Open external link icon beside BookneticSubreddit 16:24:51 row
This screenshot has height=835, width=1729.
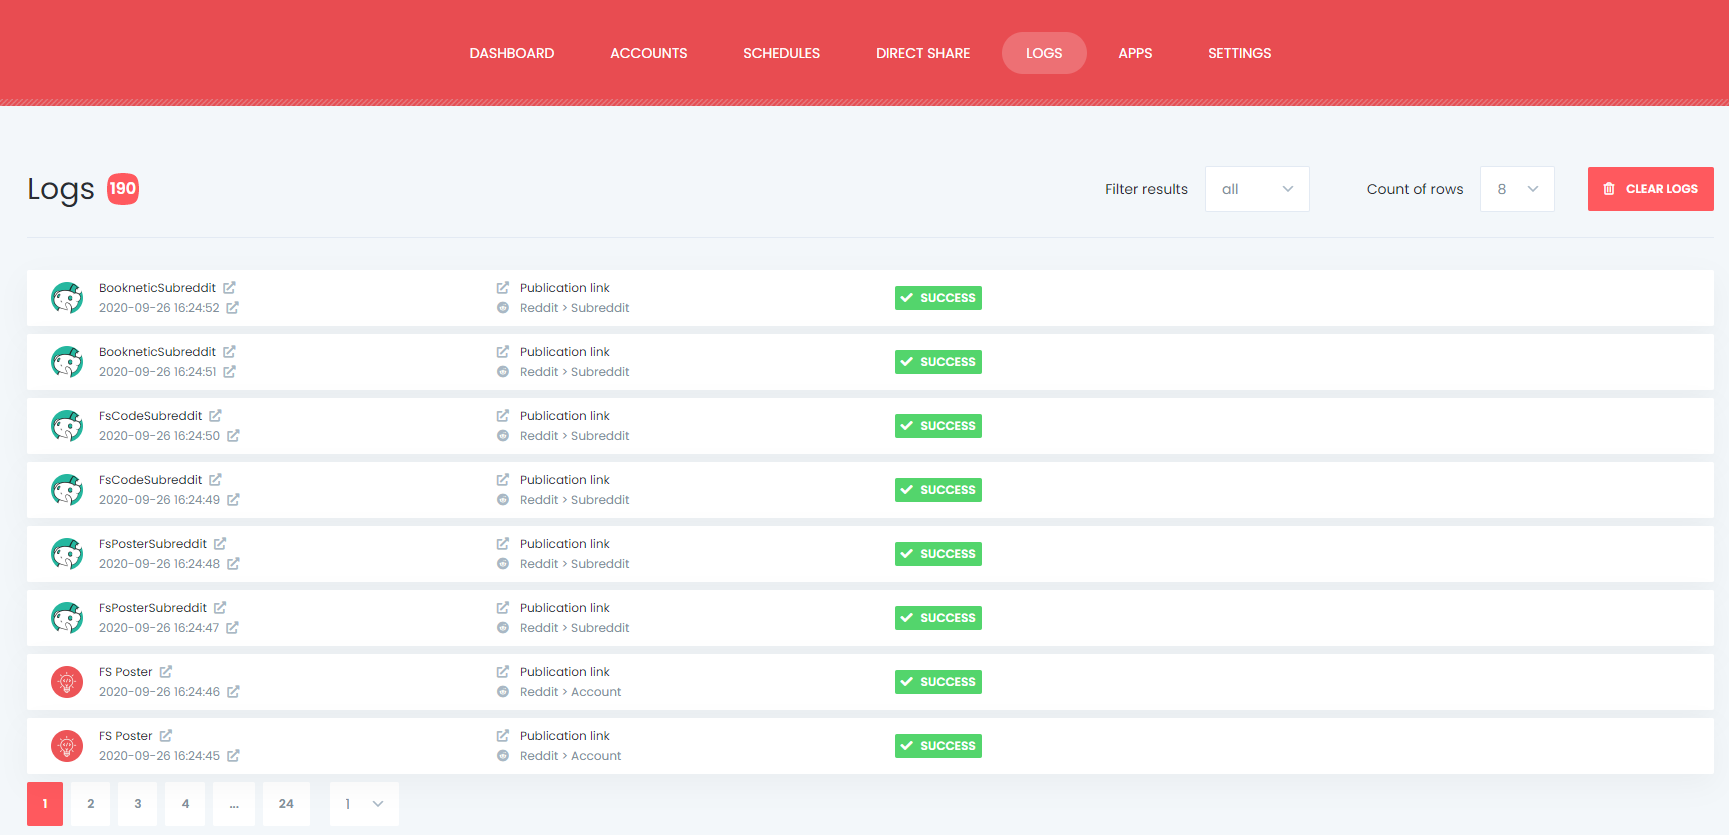coord(229,351)
